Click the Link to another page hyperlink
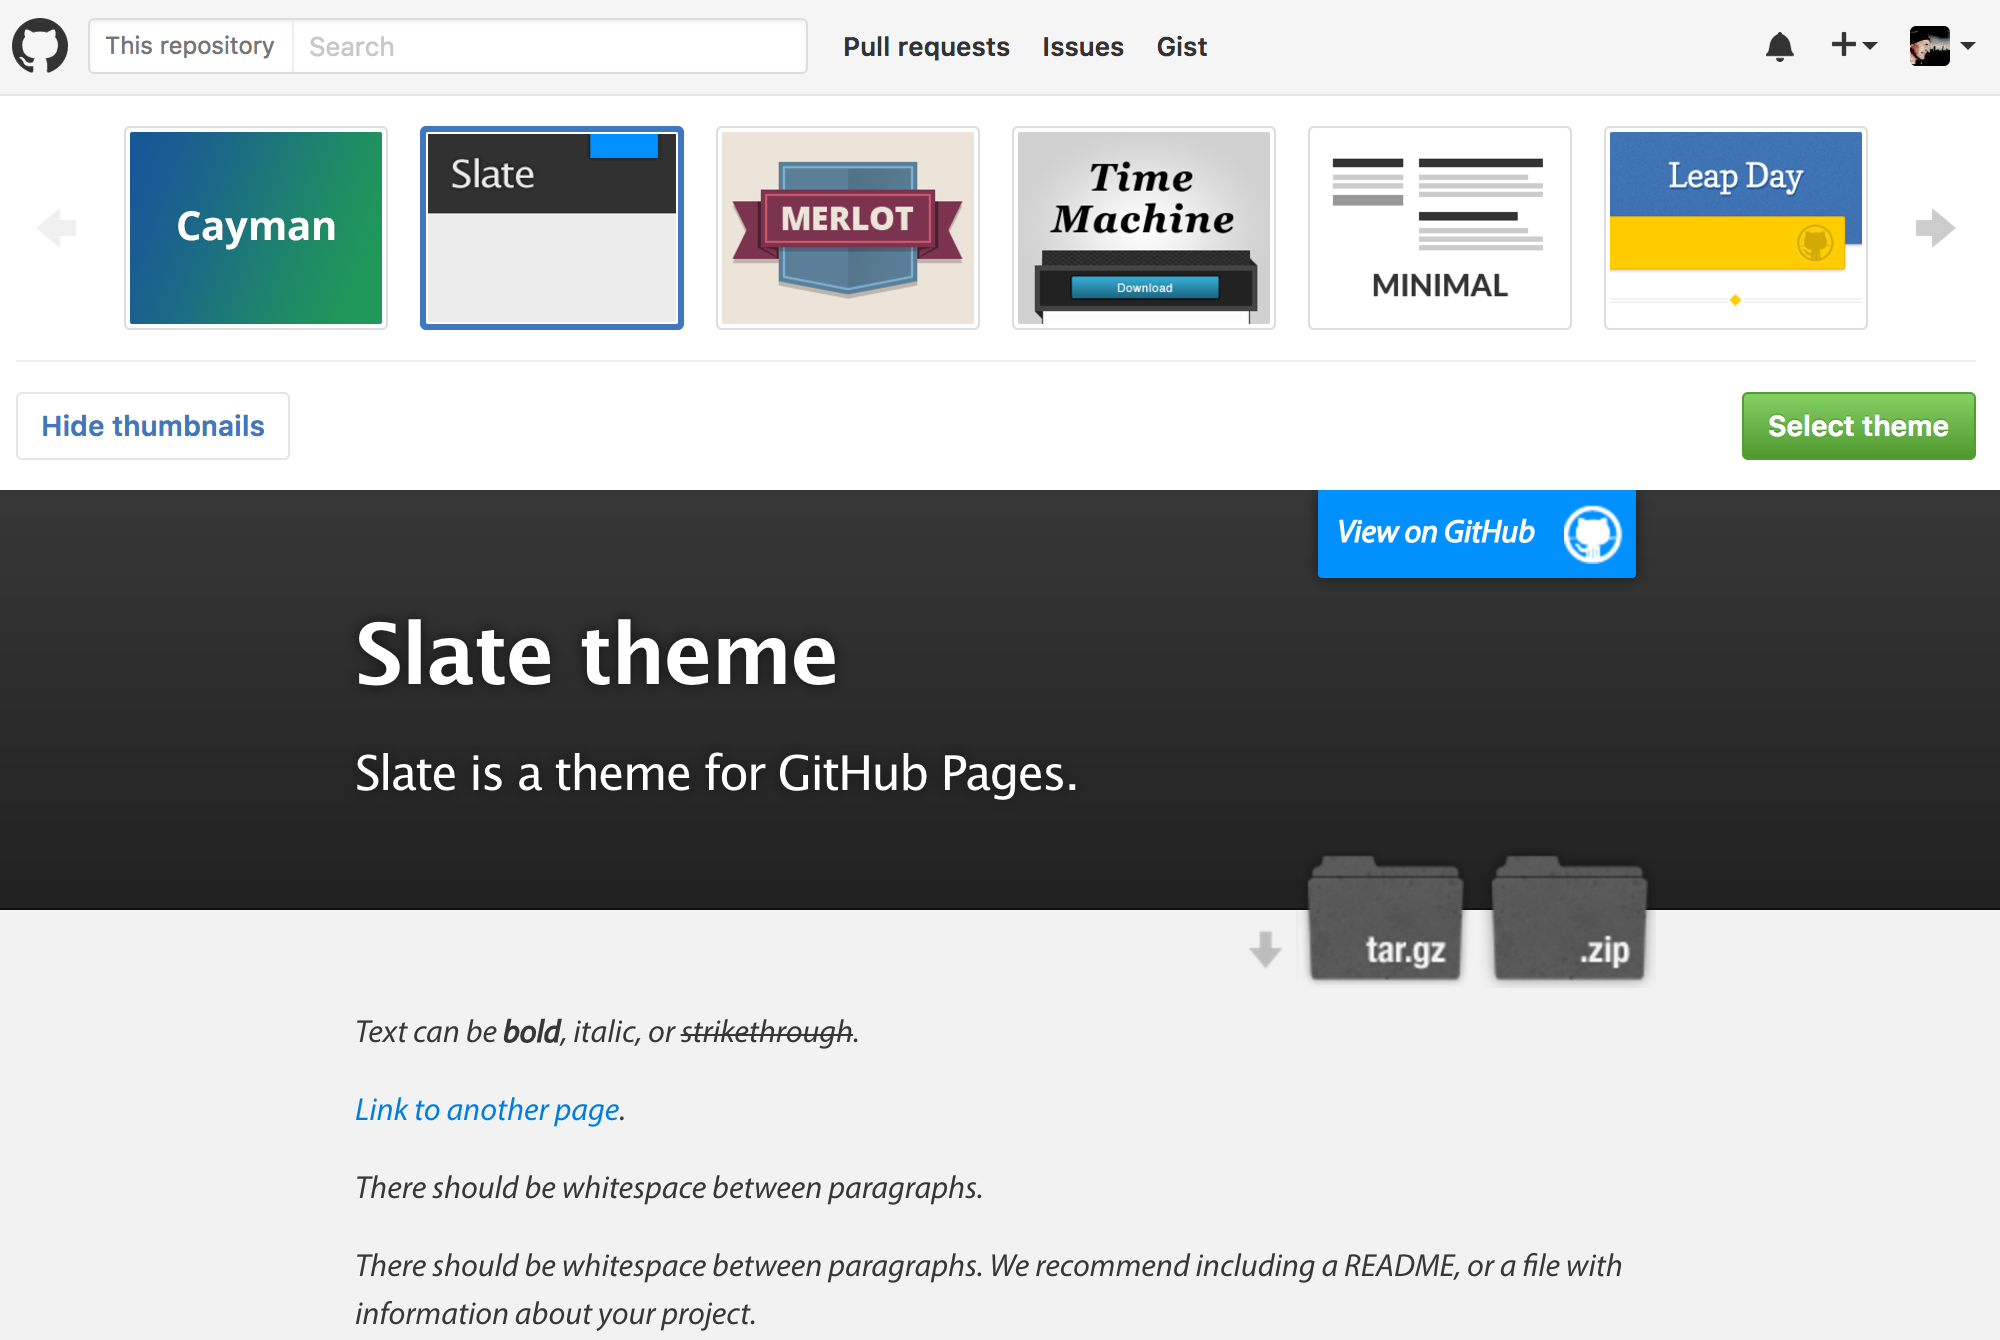2000x1340 pixels. click(x=484, y=1108)
